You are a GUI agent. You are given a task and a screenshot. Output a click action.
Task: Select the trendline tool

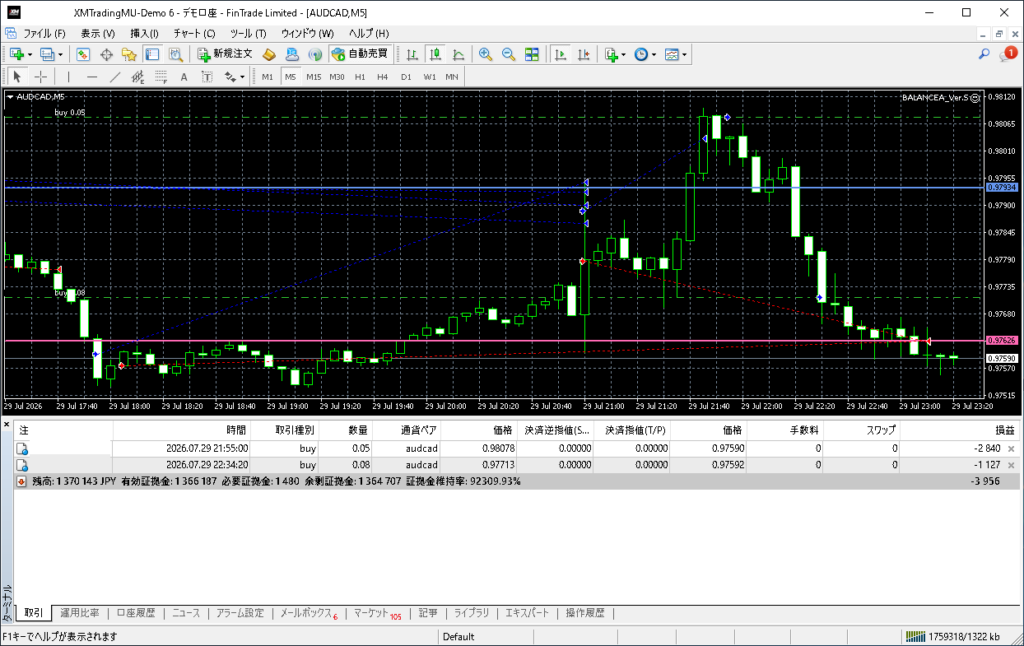tap(115, 77)
